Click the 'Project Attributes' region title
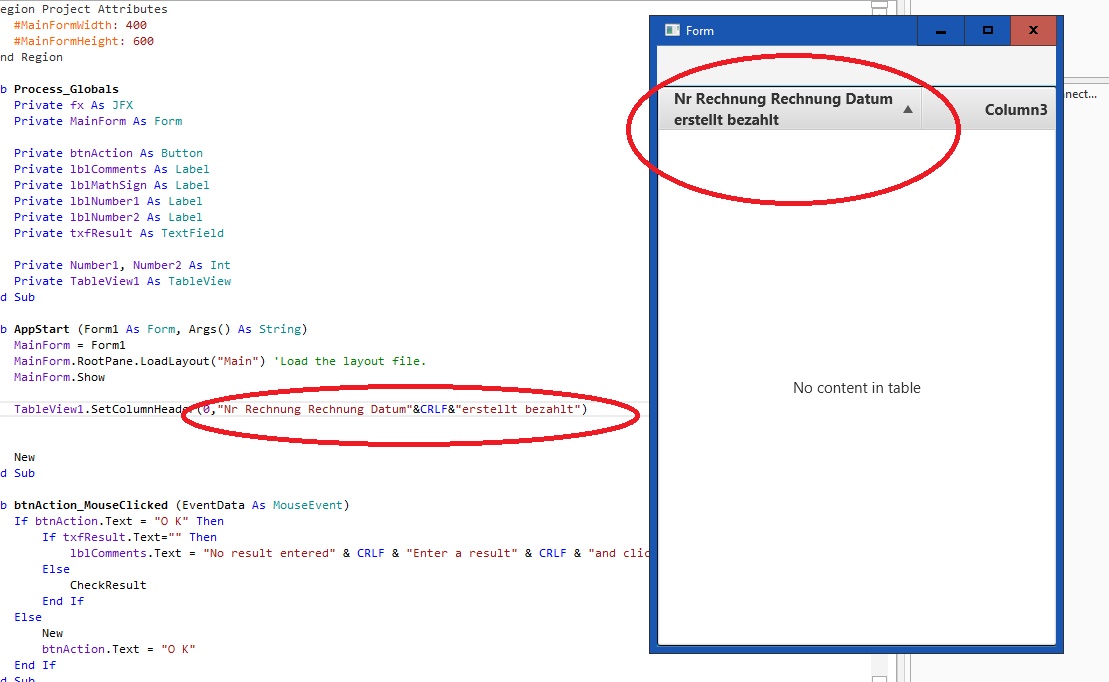1109x682 pixels. click(105, 9)
